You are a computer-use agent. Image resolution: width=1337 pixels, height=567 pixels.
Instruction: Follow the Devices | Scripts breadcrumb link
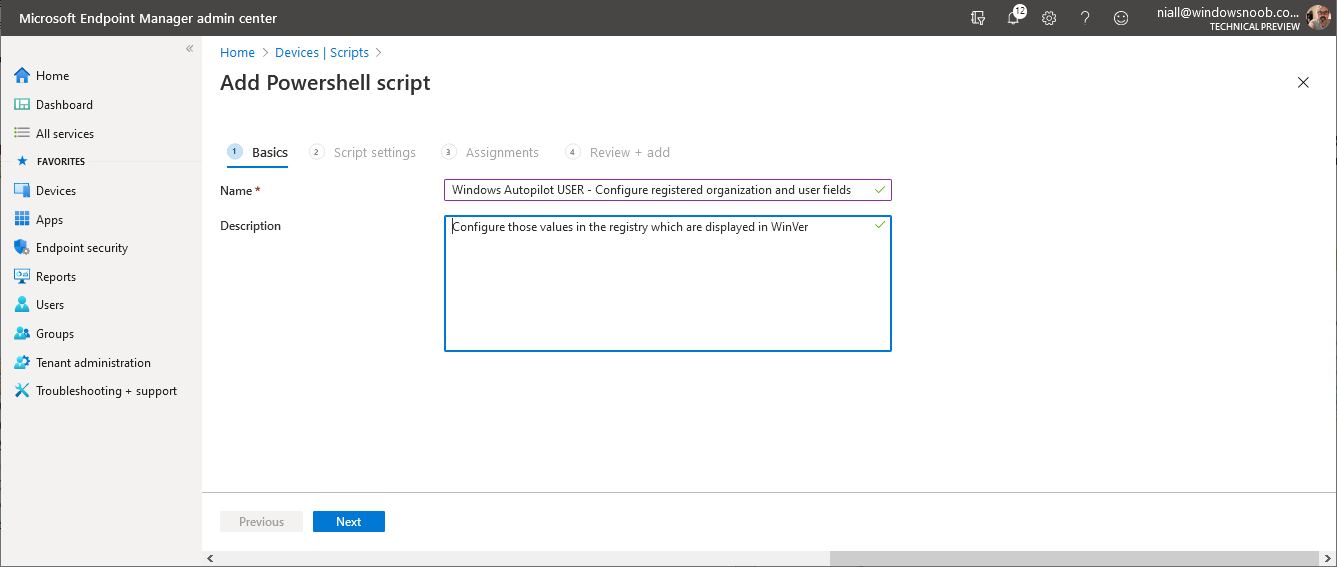coord(322,53)
